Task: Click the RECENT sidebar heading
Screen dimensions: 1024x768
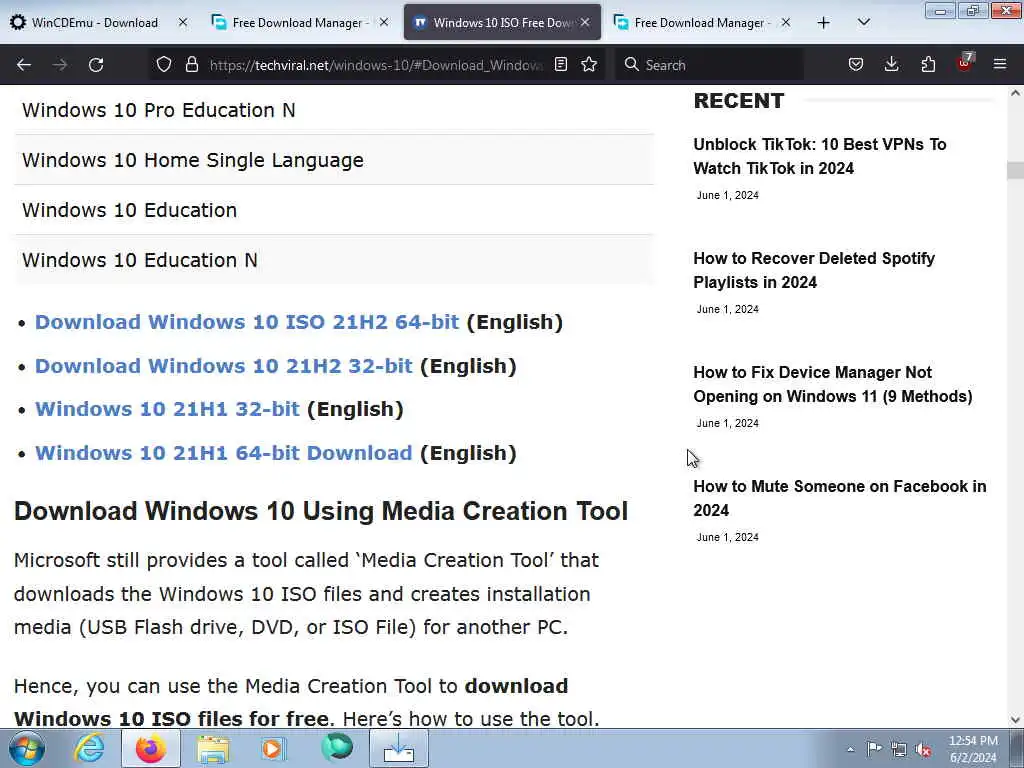Action: [739, 101]
